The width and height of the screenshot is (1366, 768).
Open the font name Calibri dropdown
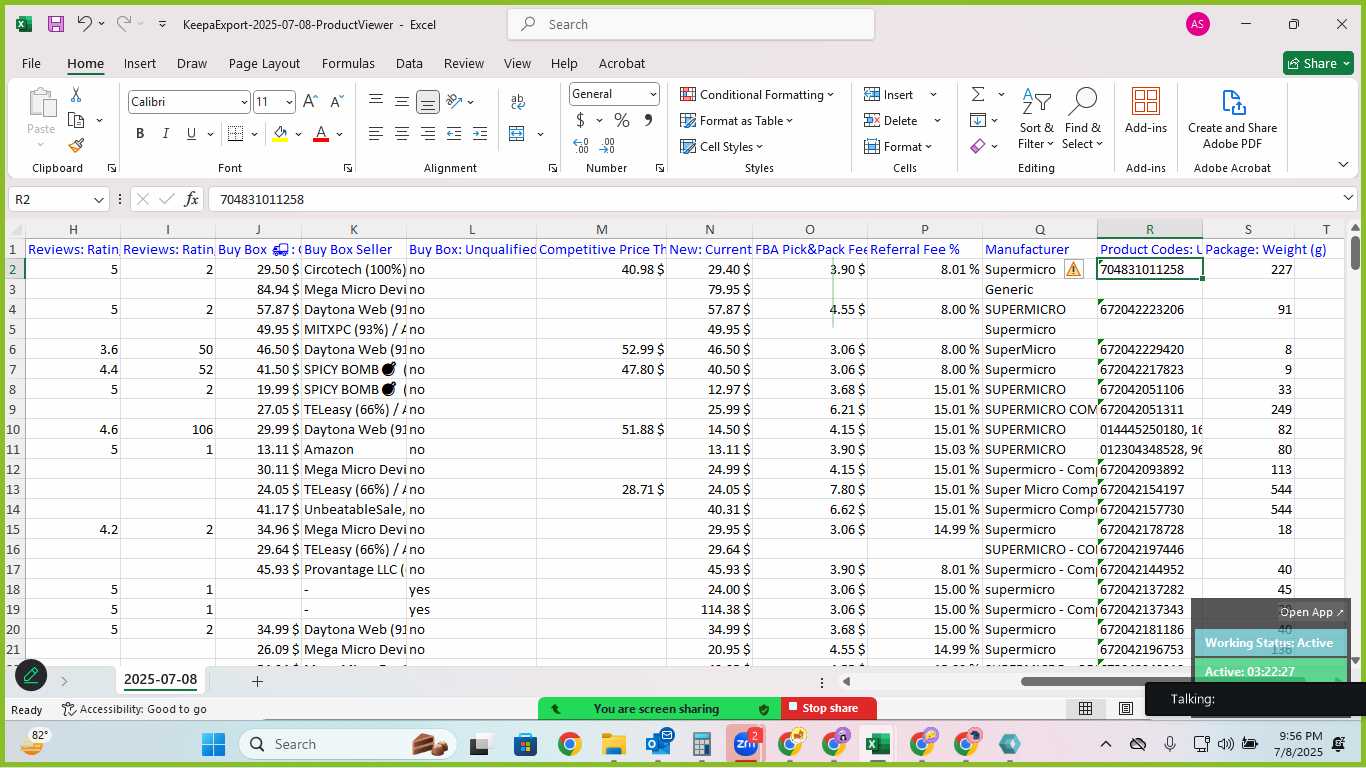[244, 102]
